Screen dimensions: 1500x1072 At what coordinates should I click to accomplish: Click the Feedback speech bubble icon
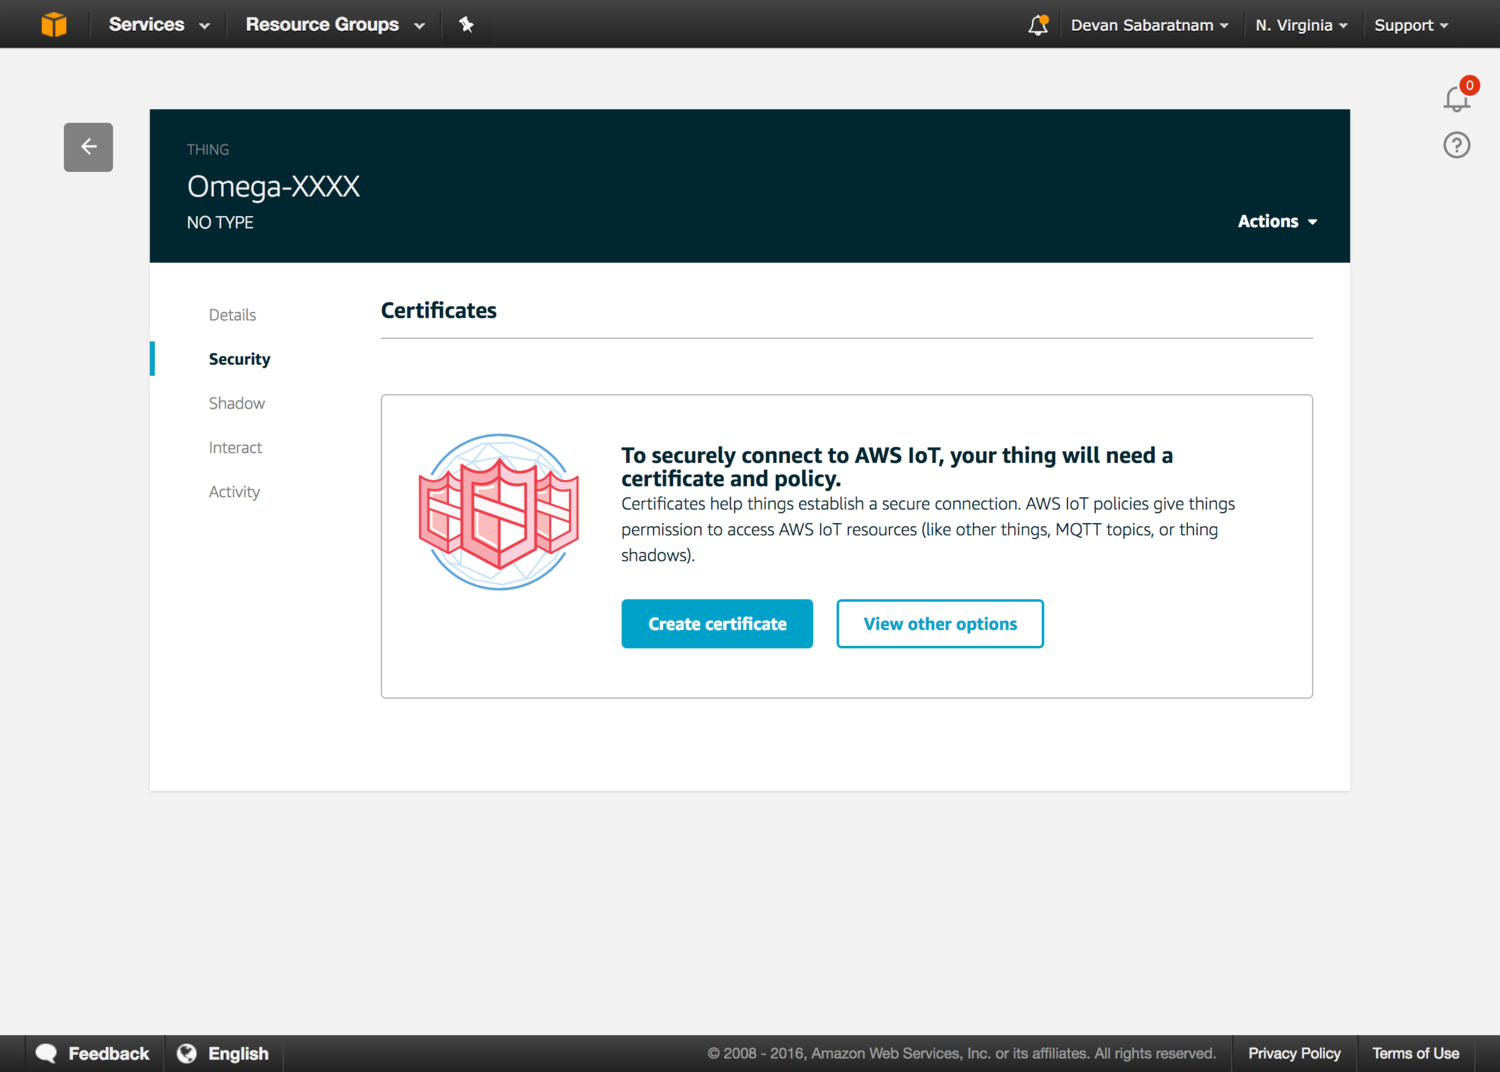pos(46,1053)
